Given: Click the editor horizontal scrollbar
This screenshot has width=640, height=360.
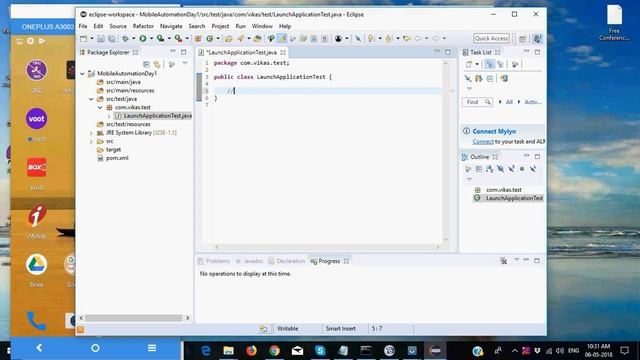Looking at the screenshot, I should (x=327, y=247).
